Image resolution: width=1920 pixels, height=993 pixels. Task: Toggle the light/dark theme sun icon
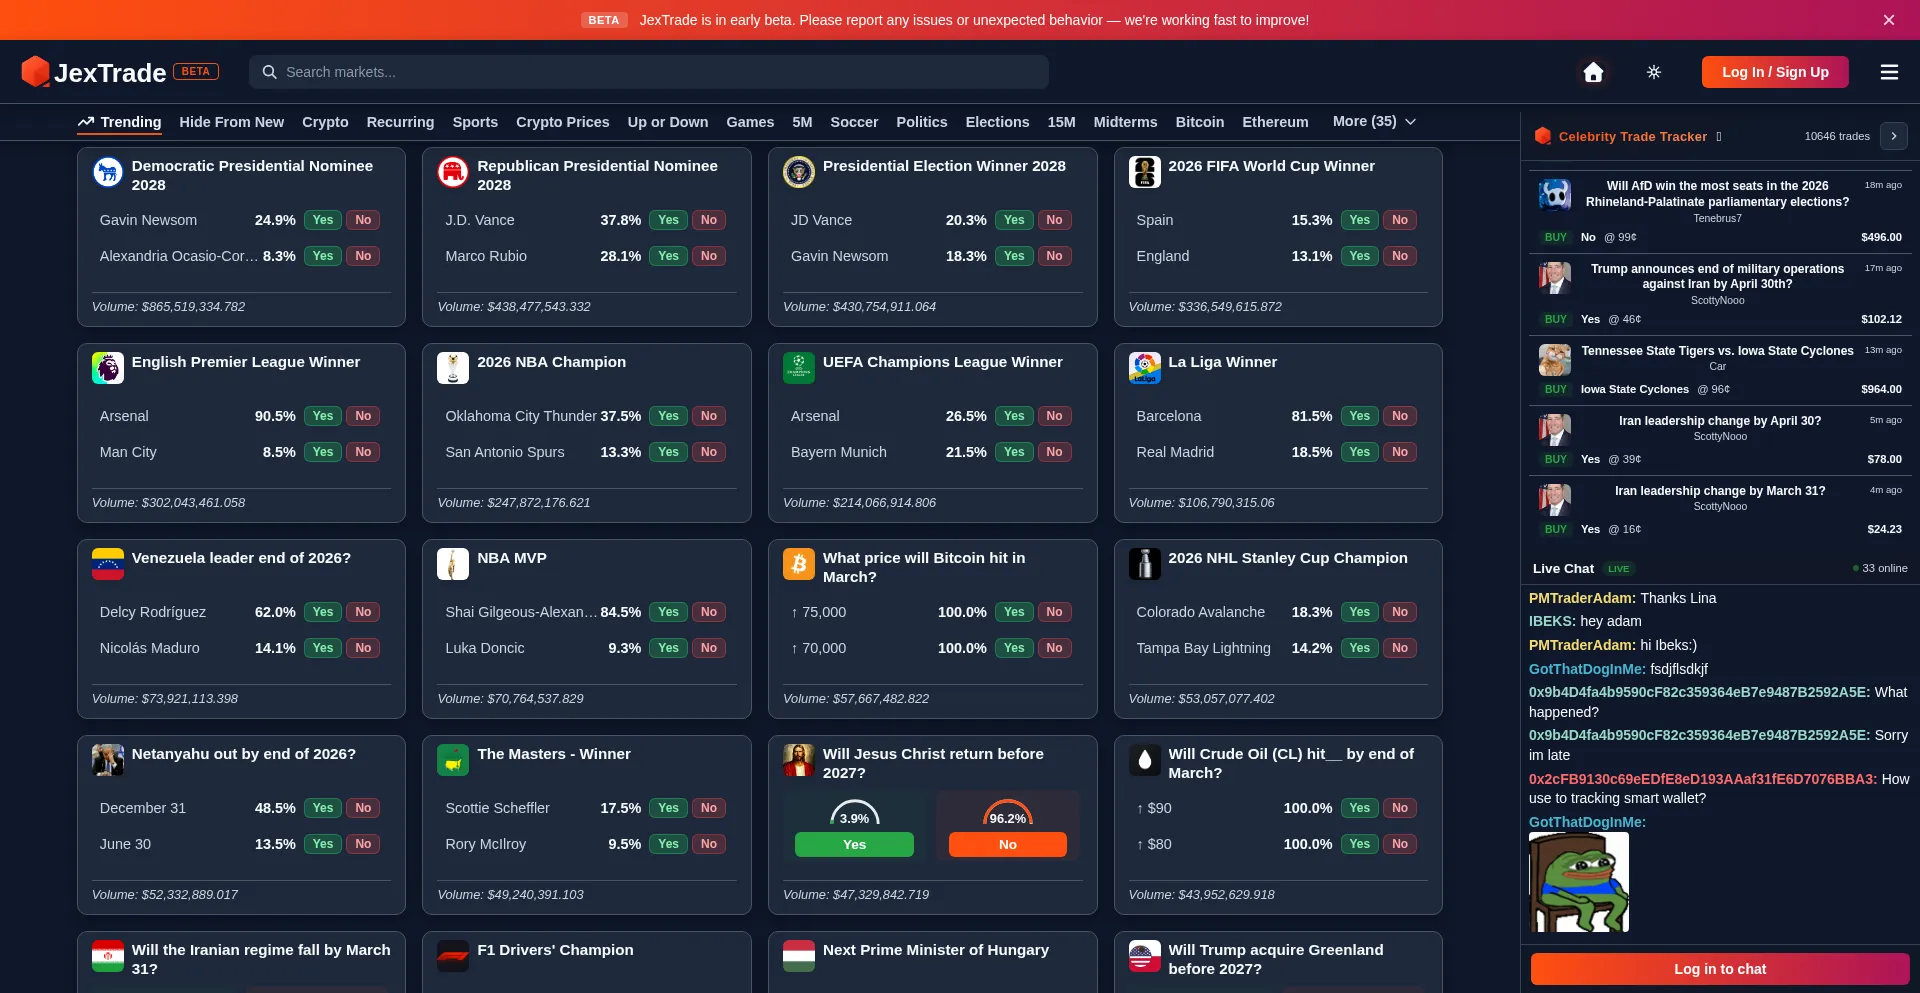click(1654, 72)
